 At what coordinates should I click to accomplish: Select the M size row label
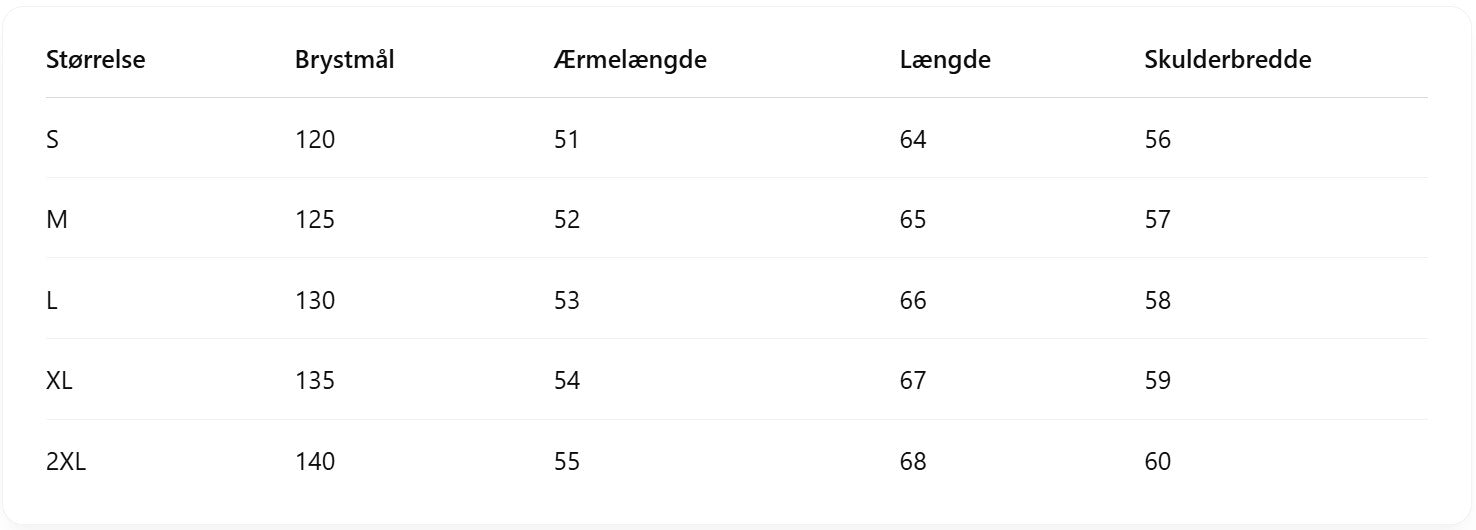point(57,220)
